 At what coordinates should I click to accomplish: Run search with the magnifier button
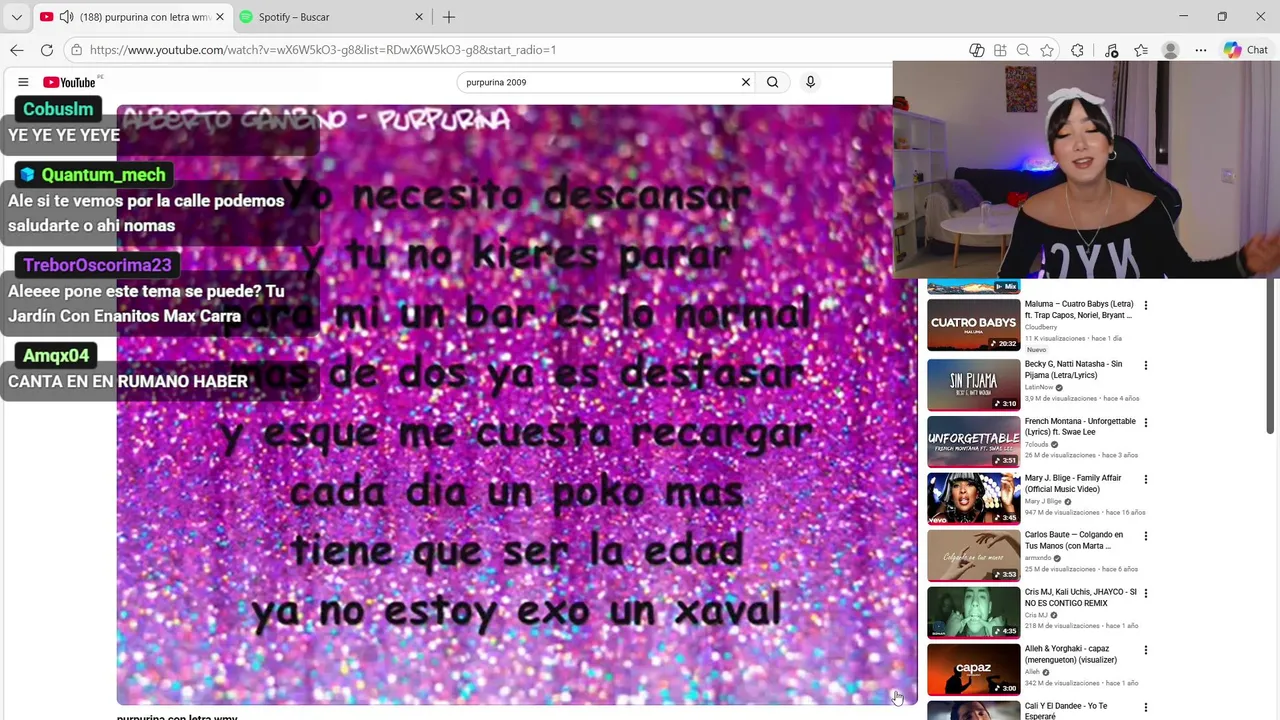tap(772, 82)
